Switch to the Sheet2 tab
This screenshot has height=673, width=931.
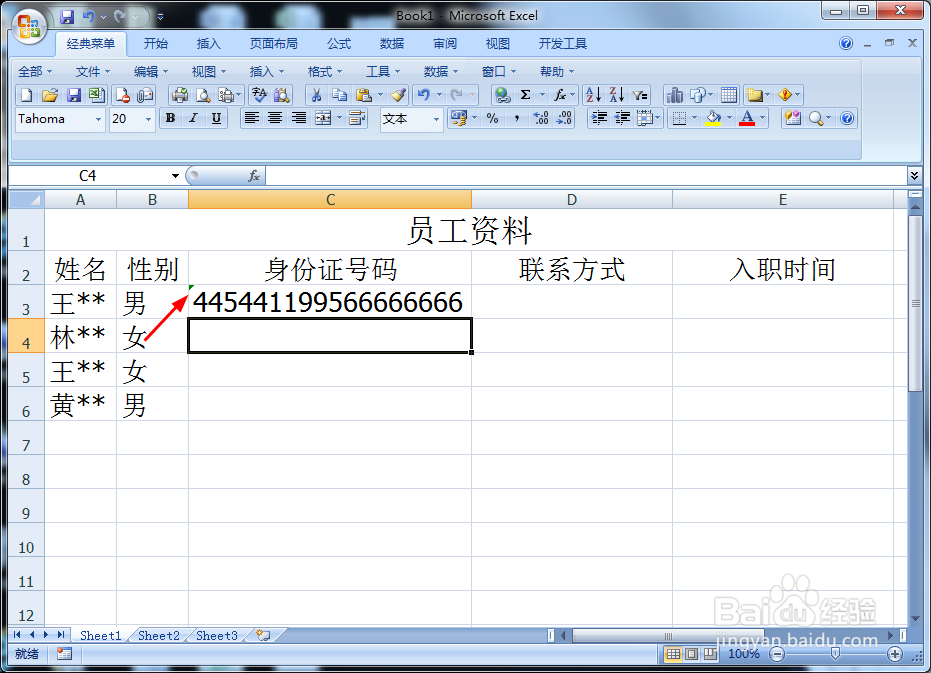159,635
